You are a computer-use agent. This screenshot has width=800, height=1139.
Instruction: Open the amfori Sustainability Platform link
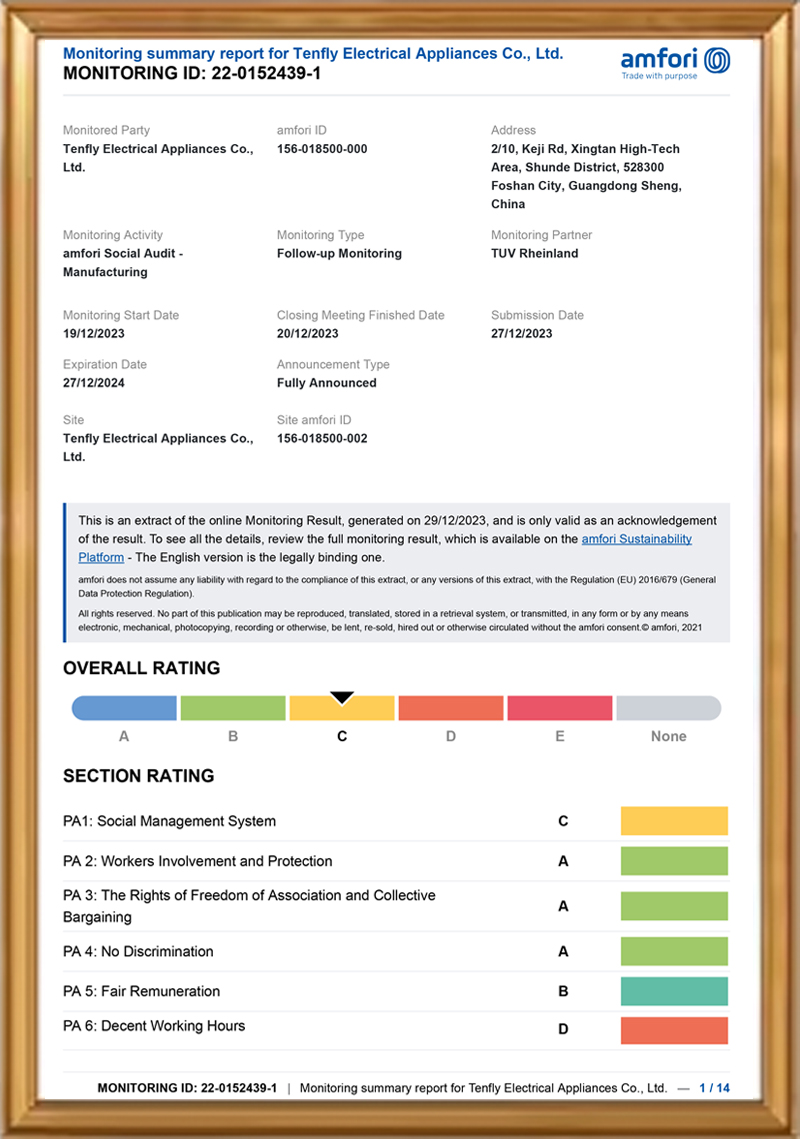(636, 539)
